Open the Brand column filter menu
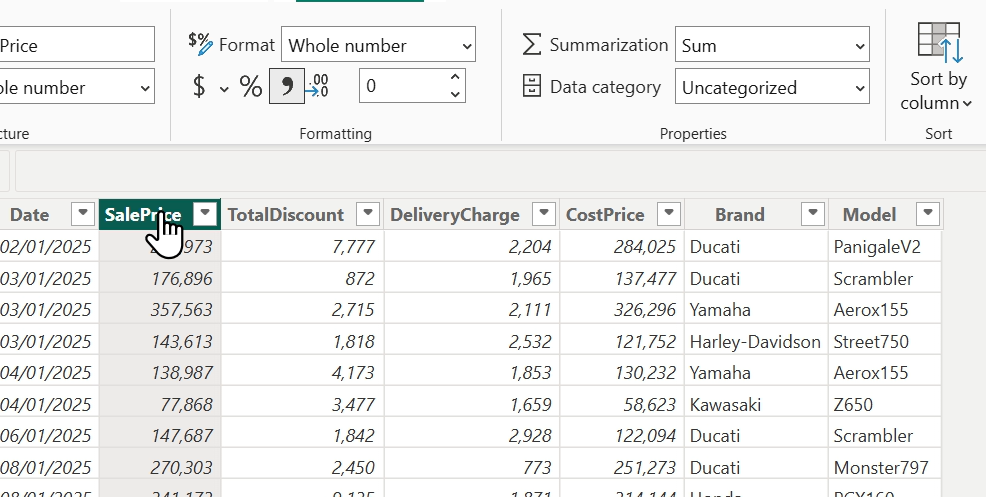The width and height of the screenshot is (986, 497). pos(813,214)
